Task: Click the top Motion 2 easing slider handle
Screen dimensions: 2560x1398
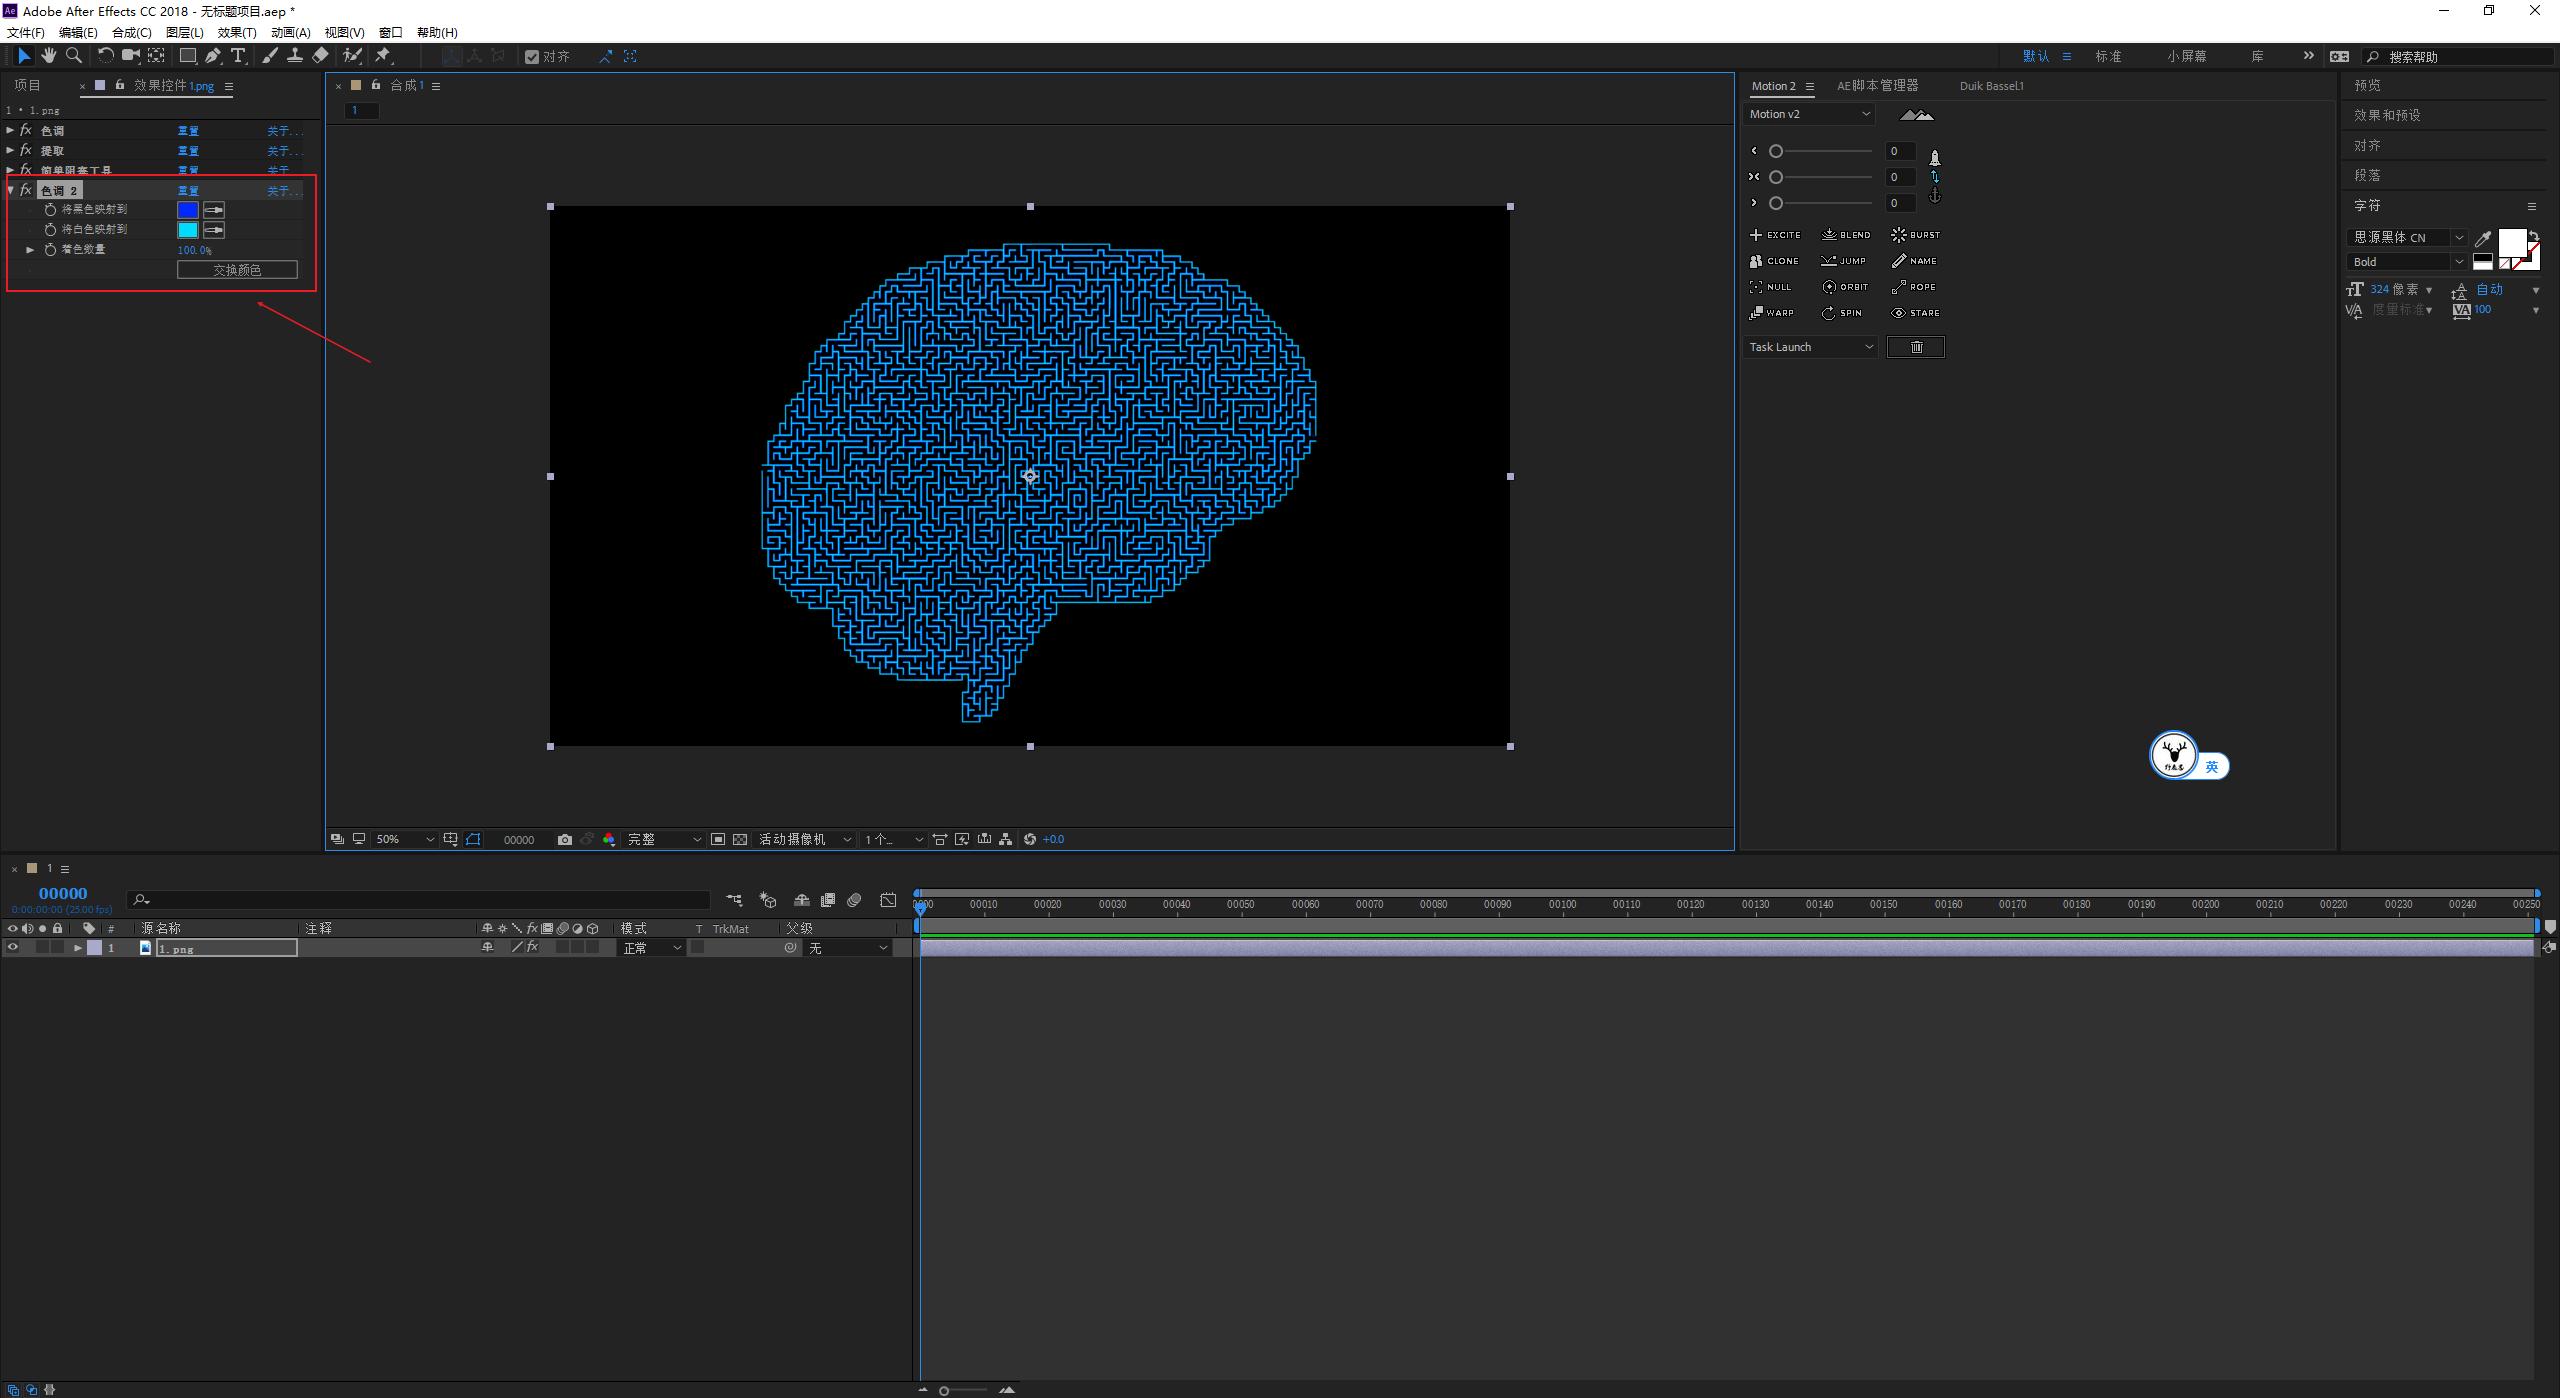Action: coord(1776,151)
